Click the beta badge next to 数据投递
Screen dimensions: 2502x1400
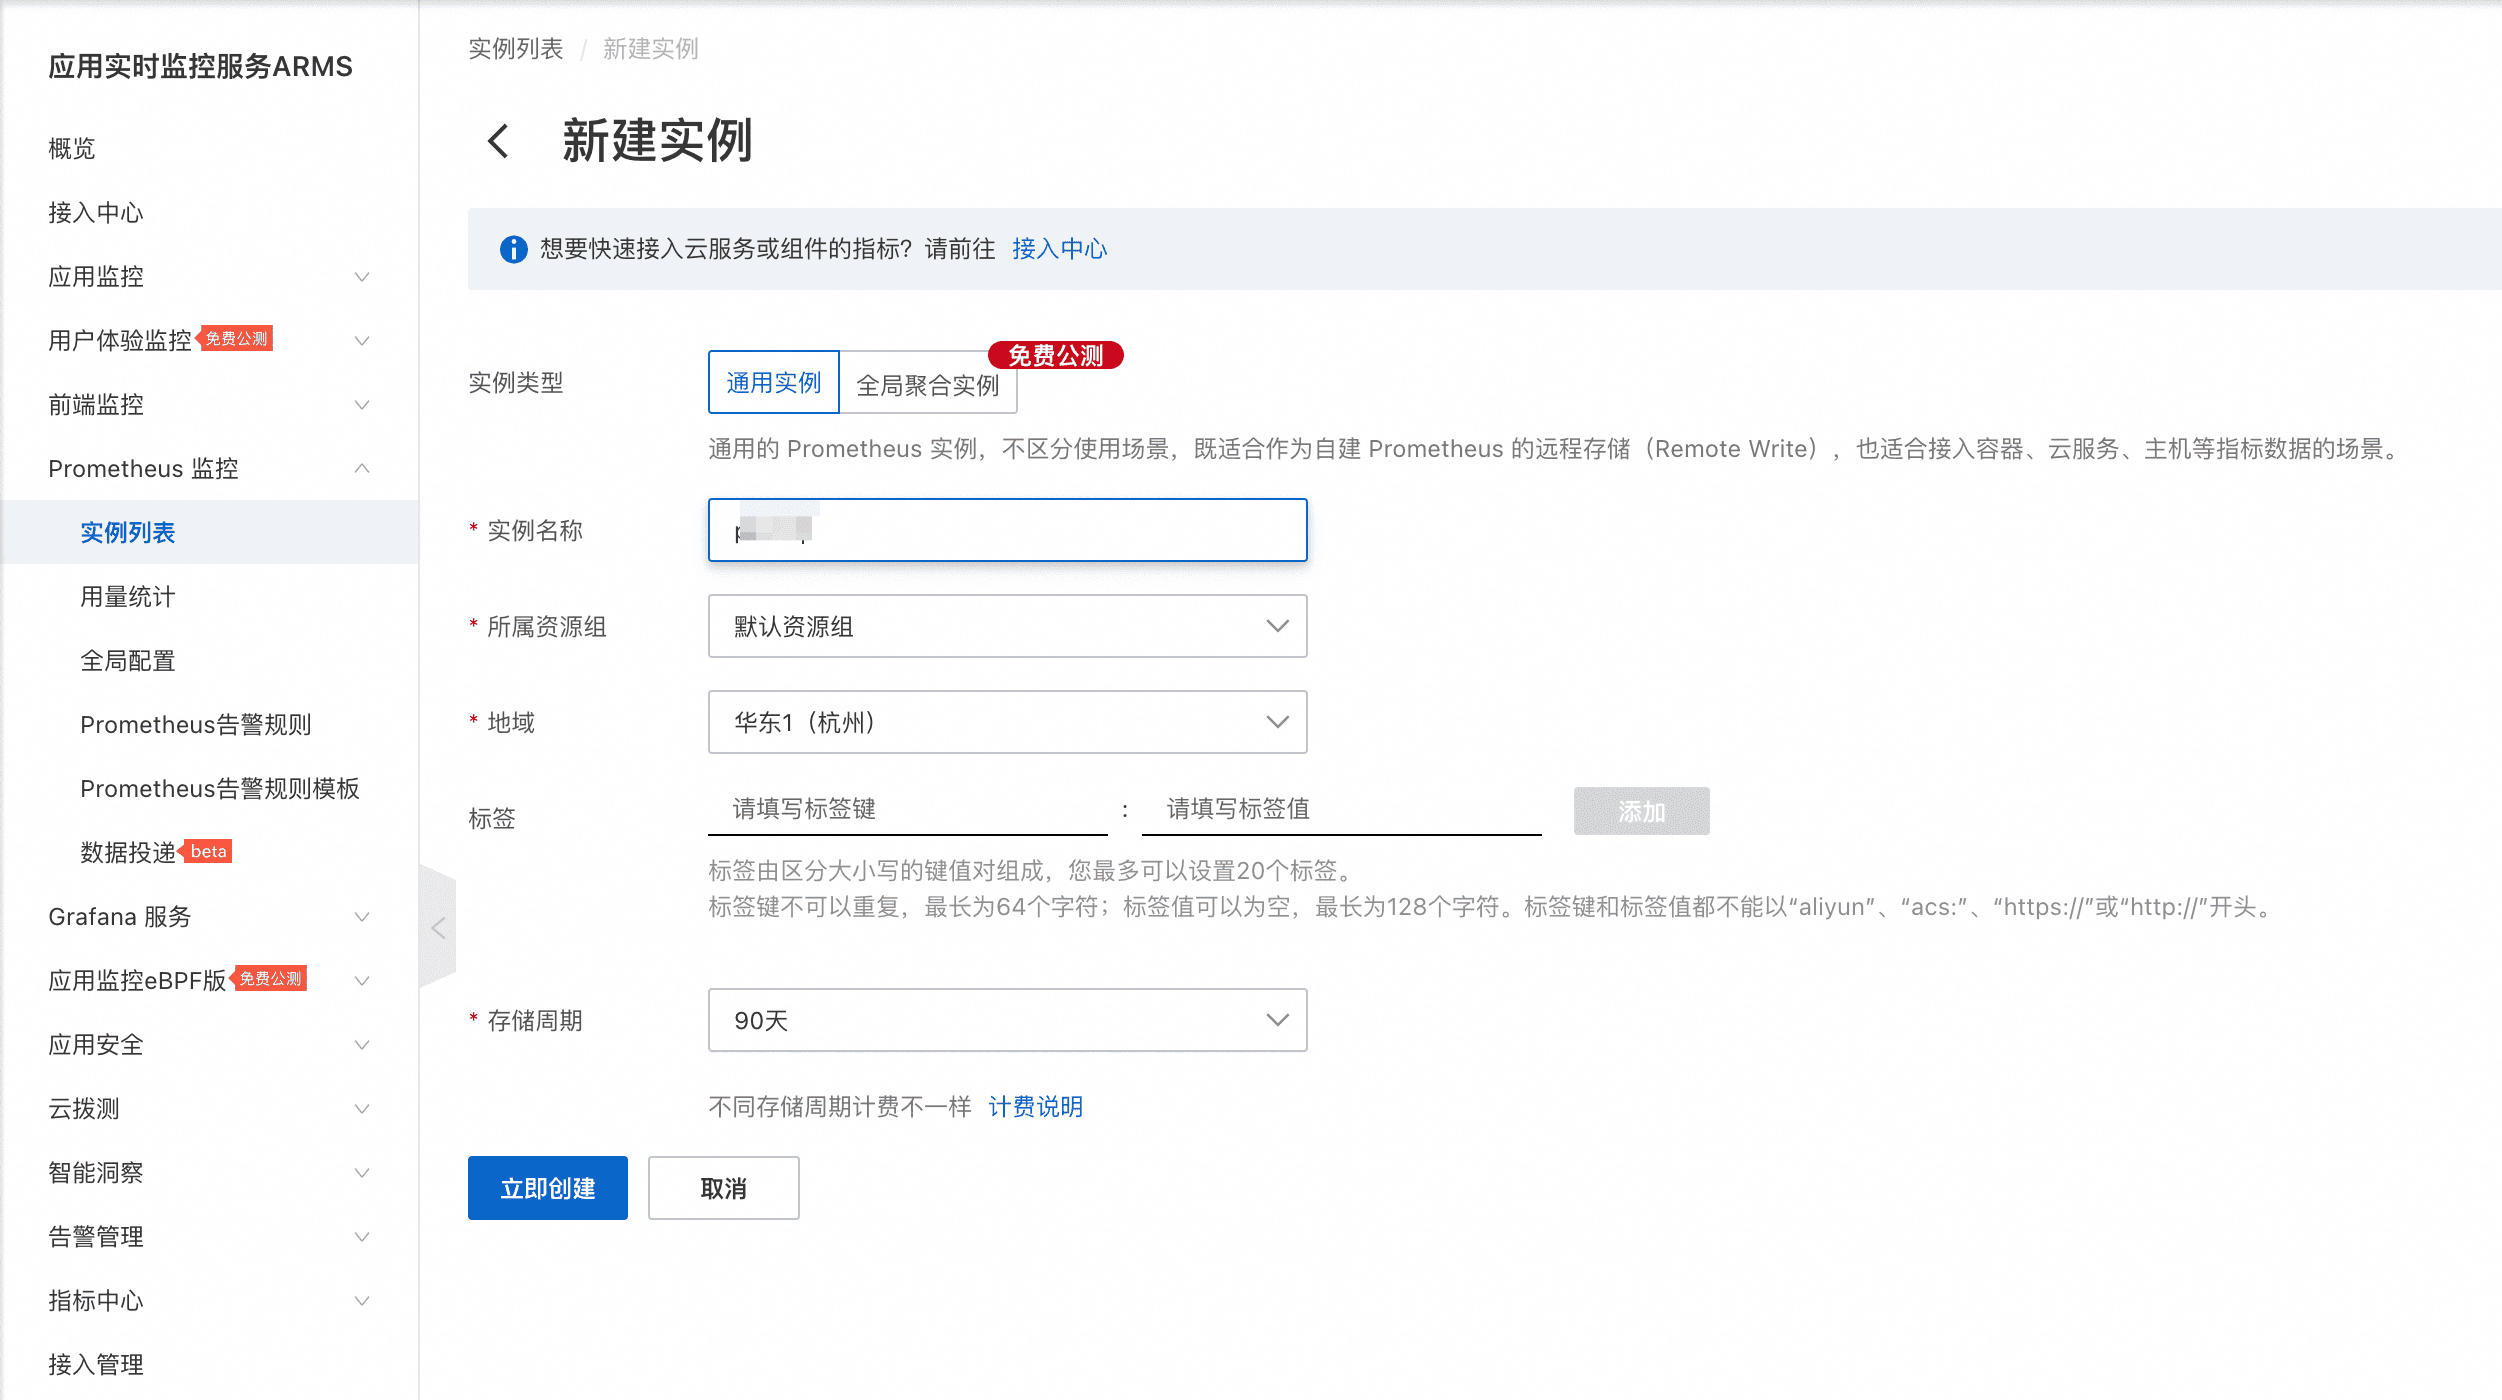[208, 851]
